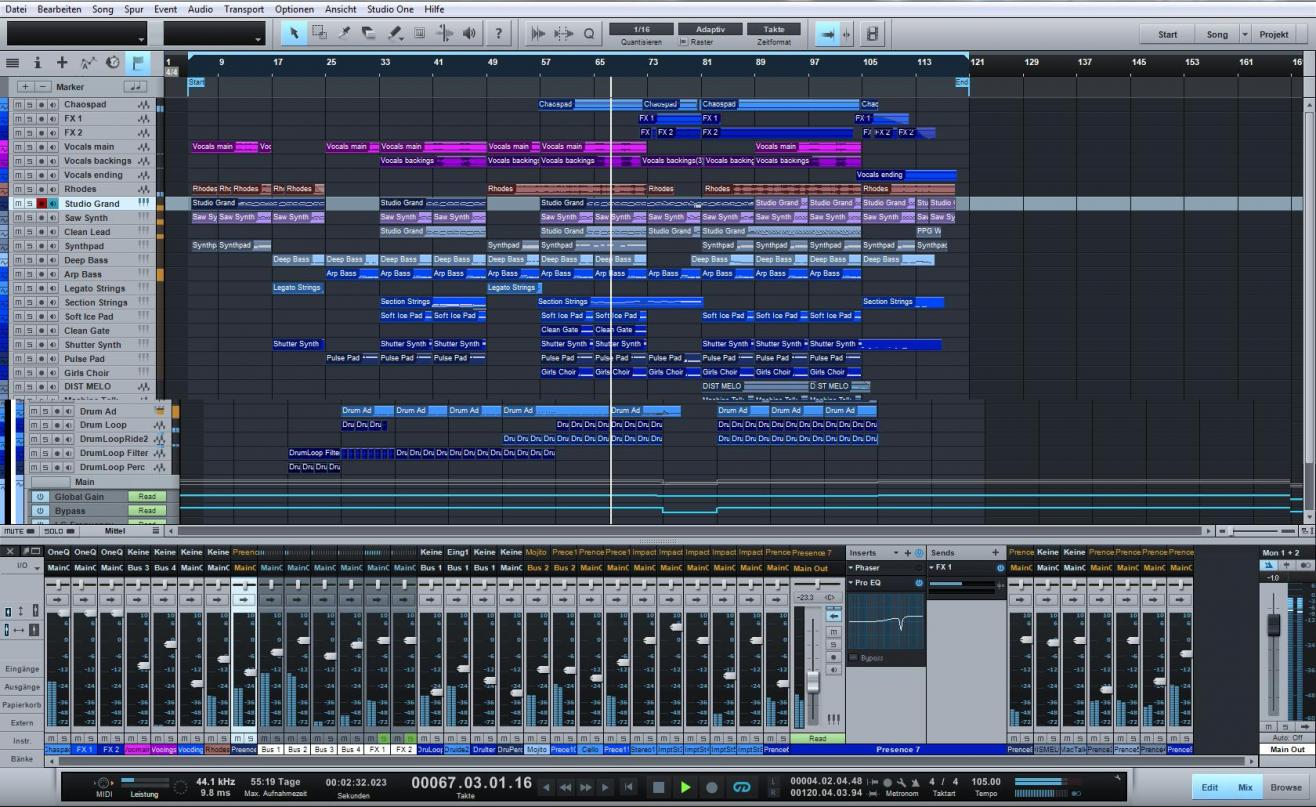Open the Transport menu
The width and height of the screenshot is (1316, 807).
pos(244,9)
